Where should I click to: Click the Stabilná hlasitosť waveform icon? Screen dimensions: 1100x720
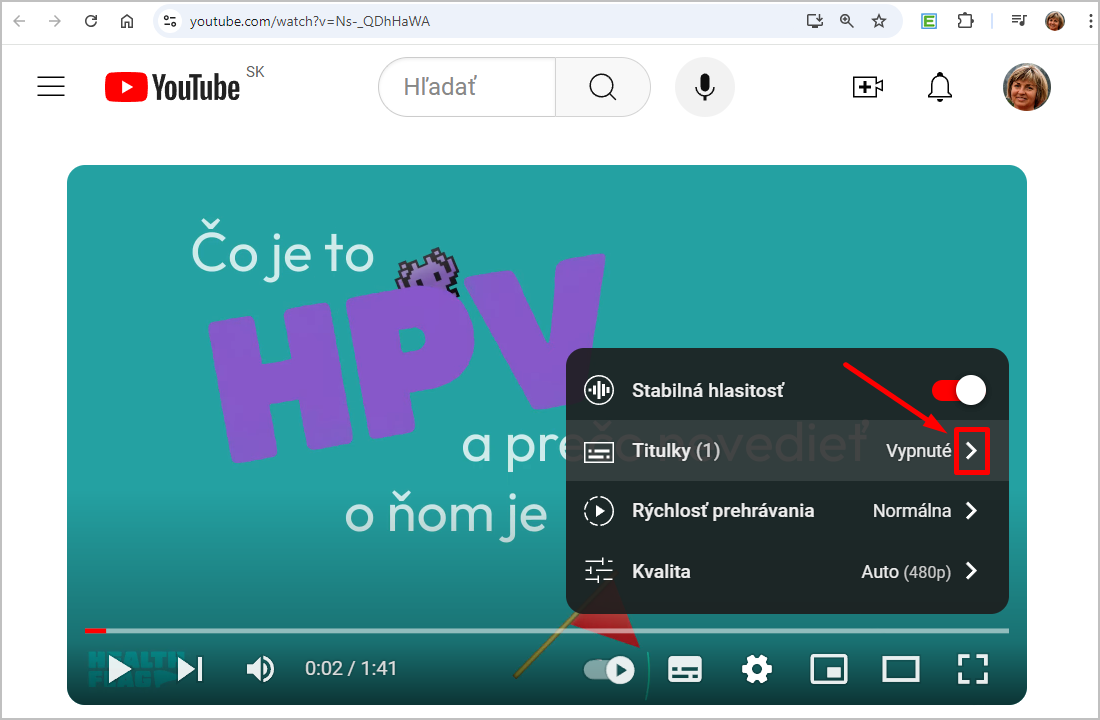598,390
